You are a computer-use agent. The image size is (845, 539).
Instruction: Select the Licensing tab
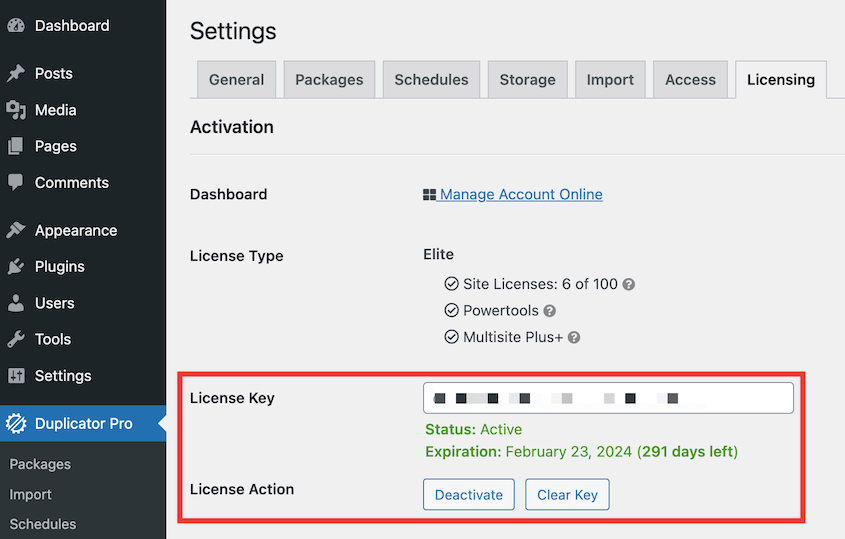[781, 80]
